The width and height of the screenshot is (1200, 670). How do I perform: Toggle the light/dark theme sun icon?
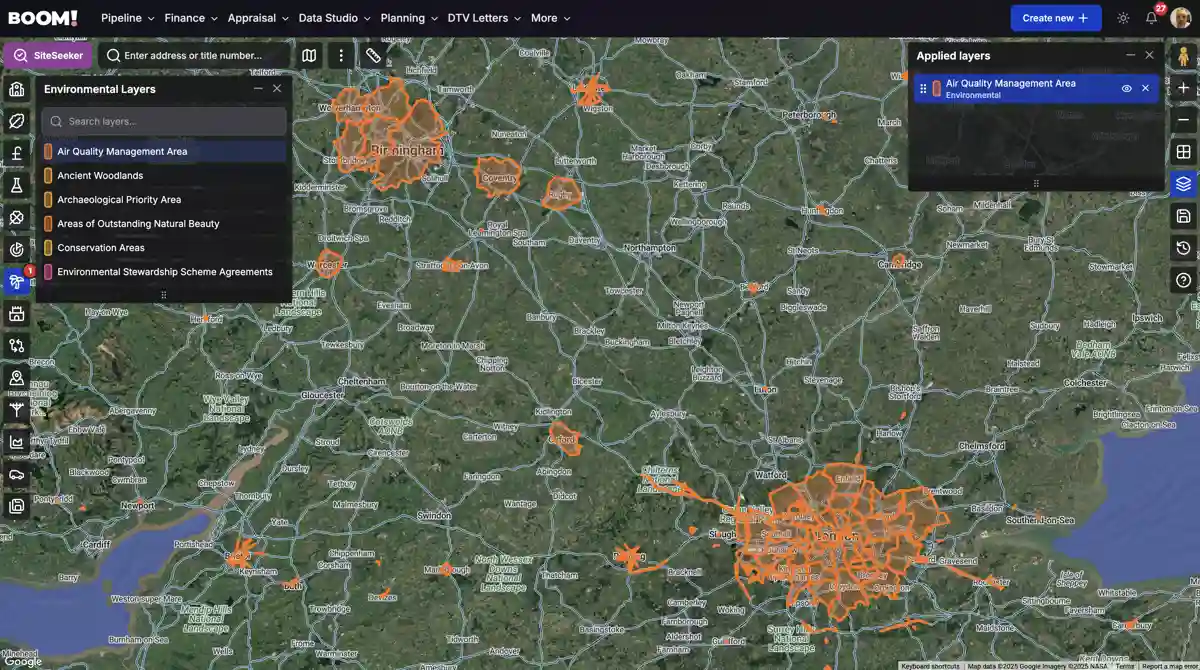click(1123, 18)
